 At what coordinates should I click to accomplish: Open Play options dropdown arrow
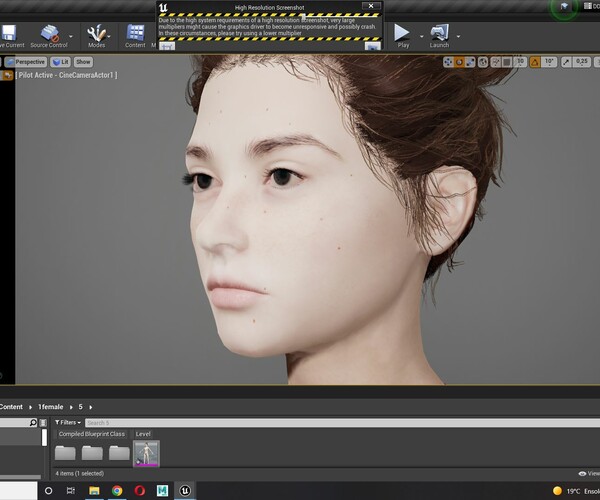(422, 36)
